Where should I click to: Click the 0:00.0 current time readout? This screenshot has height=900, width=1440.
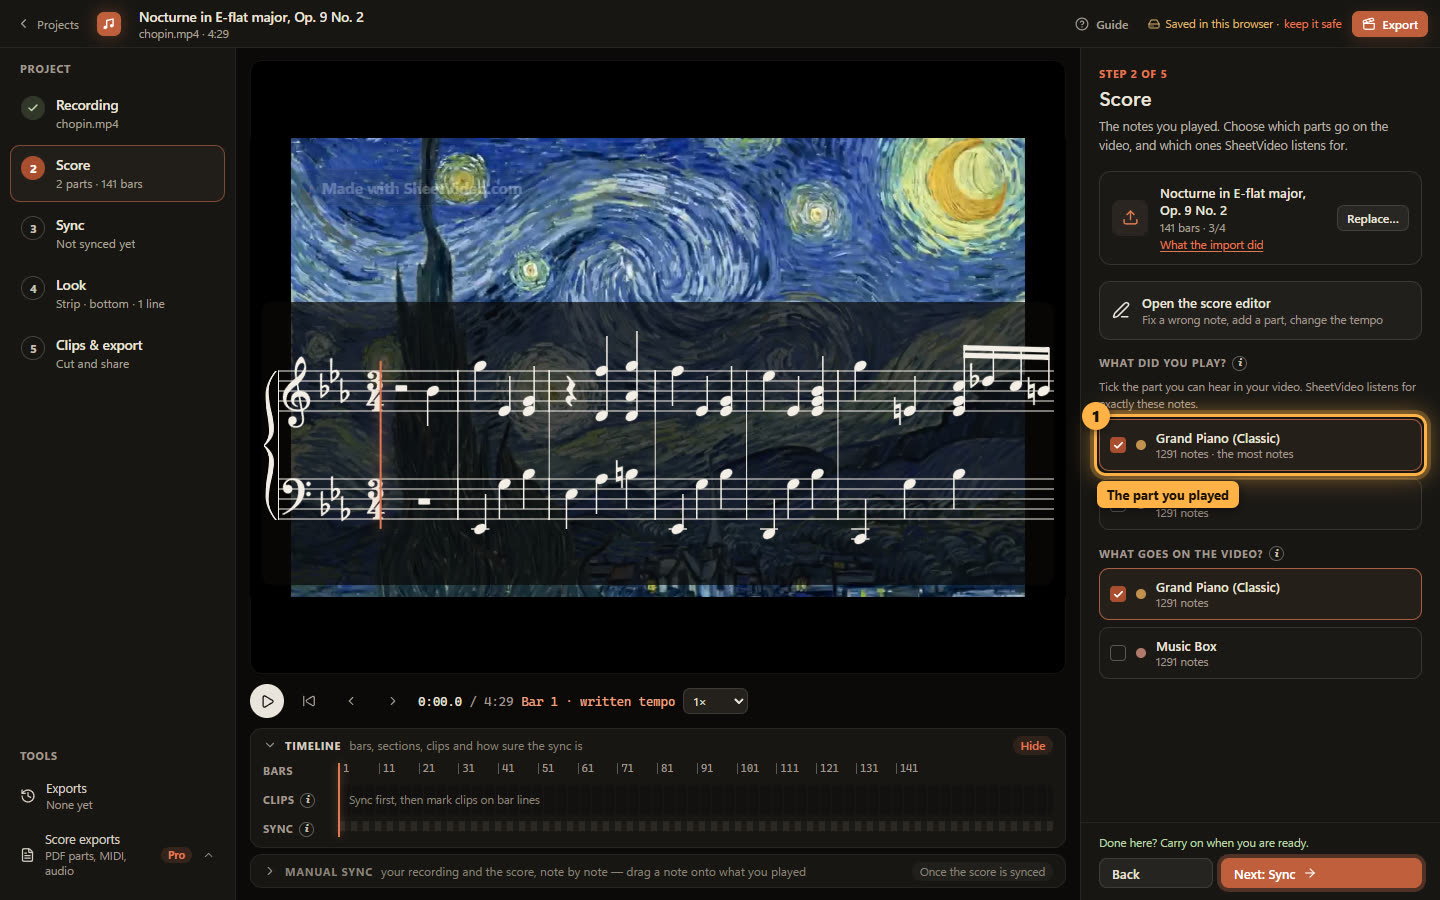pyautogui.click(x=440, y=702)
